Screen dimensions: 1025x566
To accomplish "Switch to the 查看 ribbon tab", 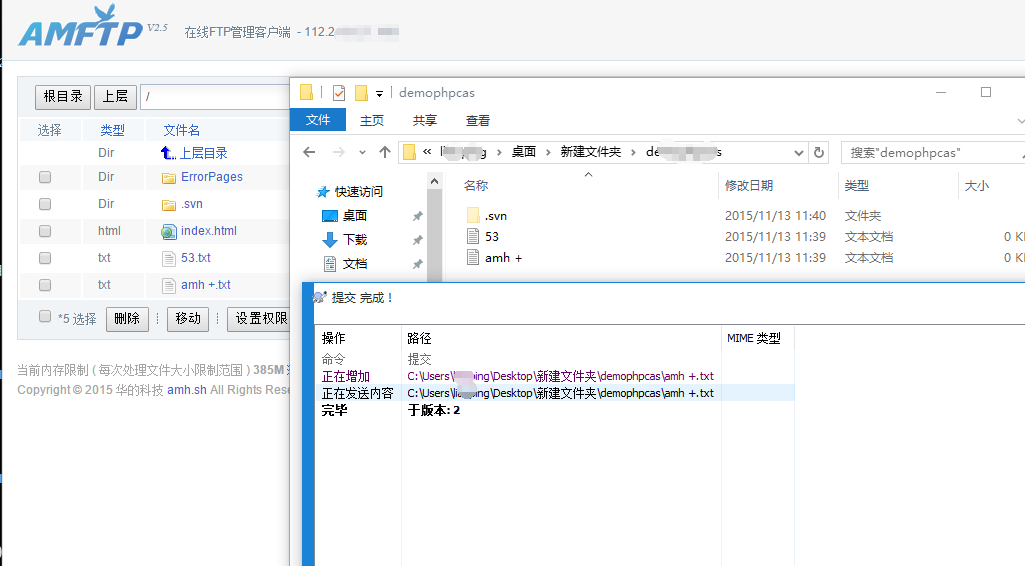I will (x=478, y=120).
